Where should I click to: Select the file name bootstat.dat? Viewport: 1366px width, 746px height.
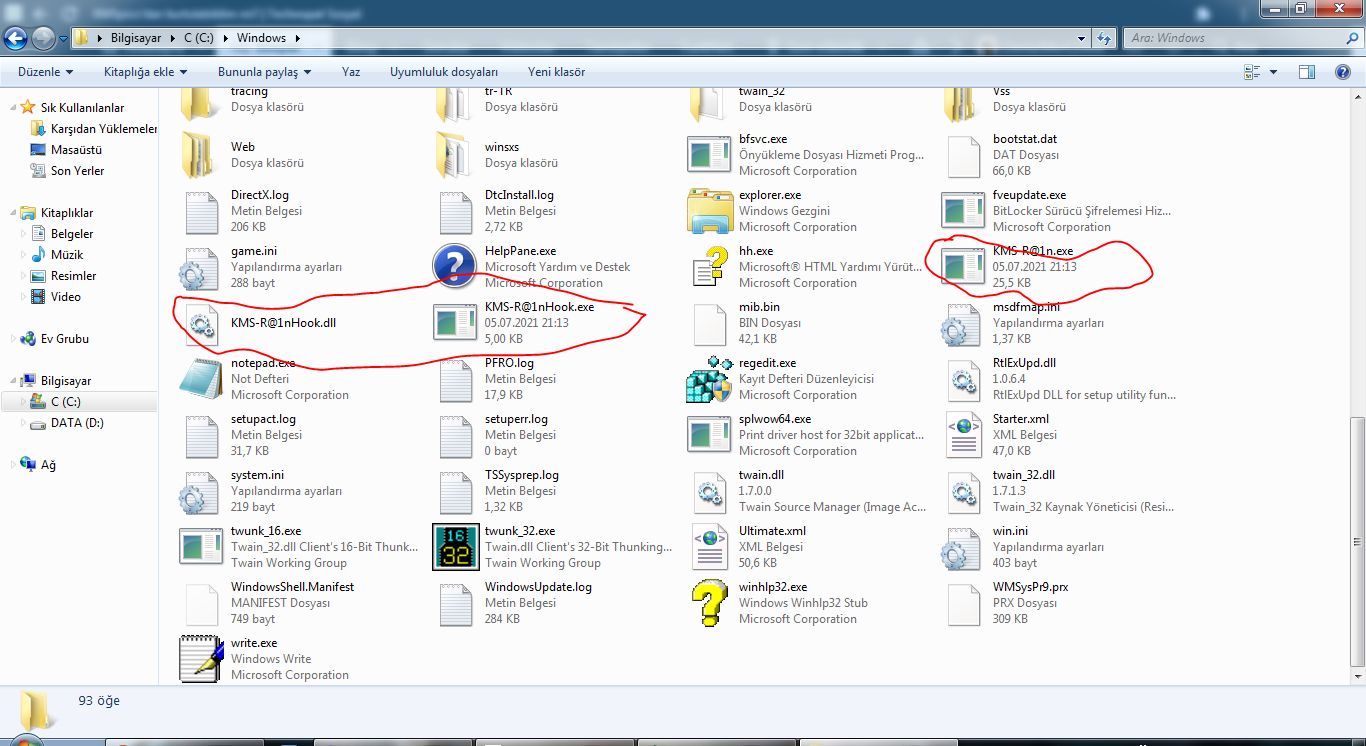click(x=1025, y=139)
